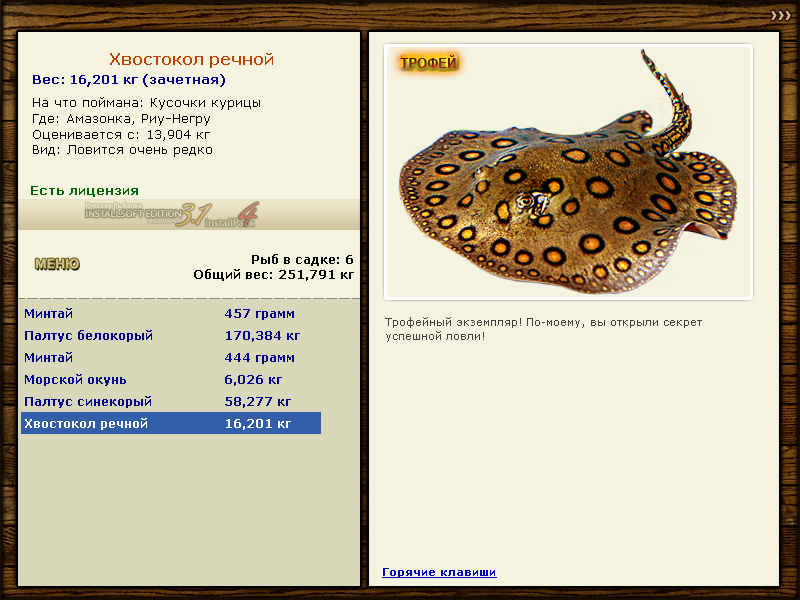This screenshot has height=600, width=800.
Task: Click the Вес: 16,201 кг (зачетная) line
Action: click(x=129, y=80)
